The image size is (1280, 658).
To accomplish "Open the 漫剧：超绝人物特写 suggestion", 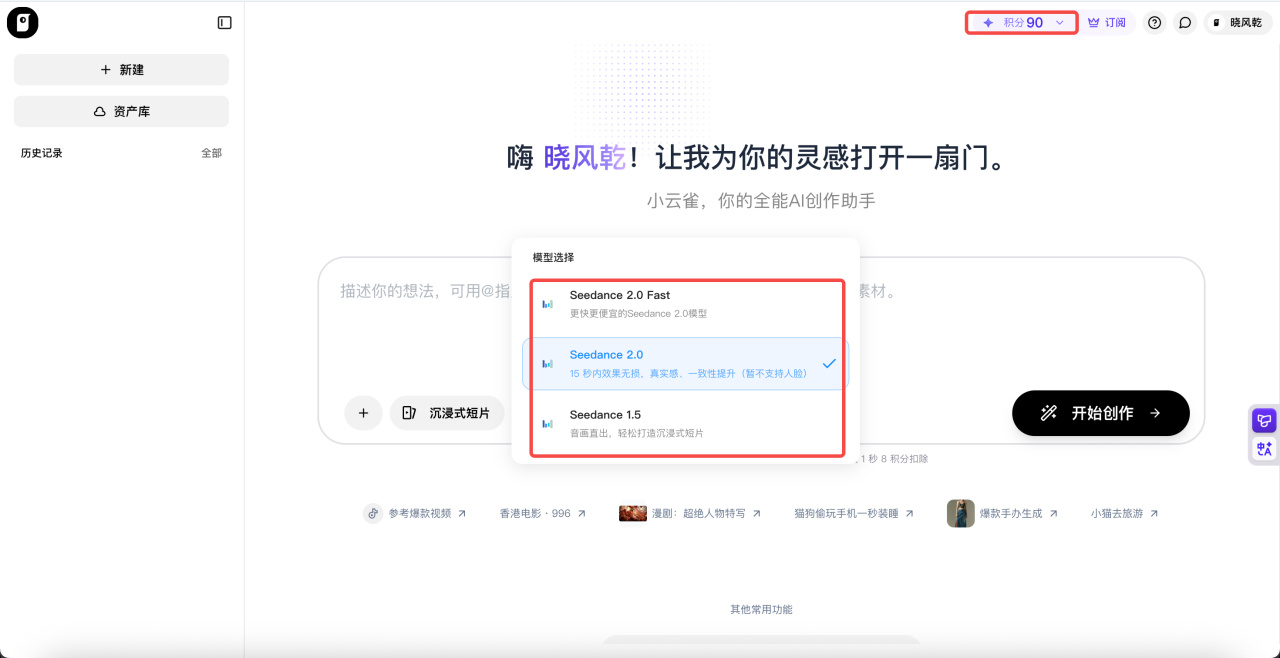I will pyautogui.click(x=690, y=513).
